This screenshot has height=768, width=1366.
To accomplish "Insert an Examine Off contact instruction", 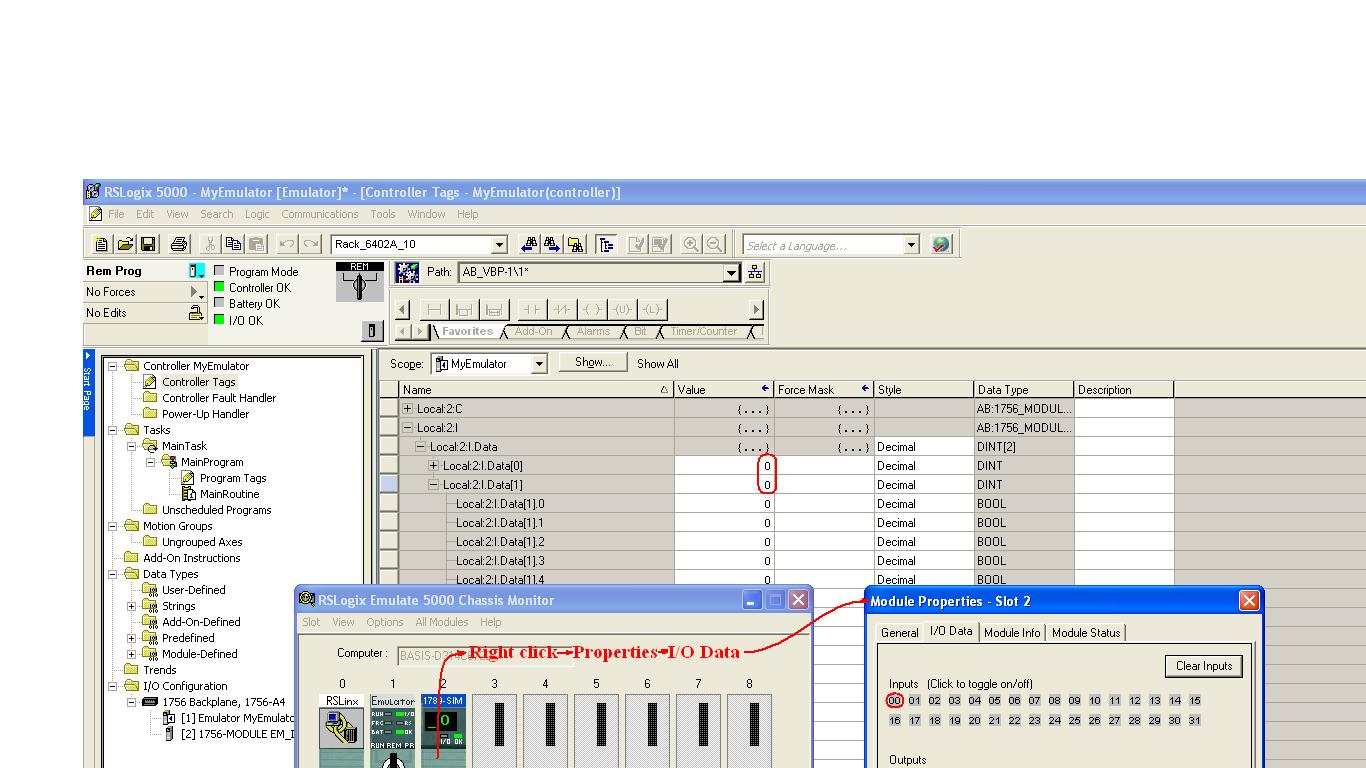I will coord(562,310).
